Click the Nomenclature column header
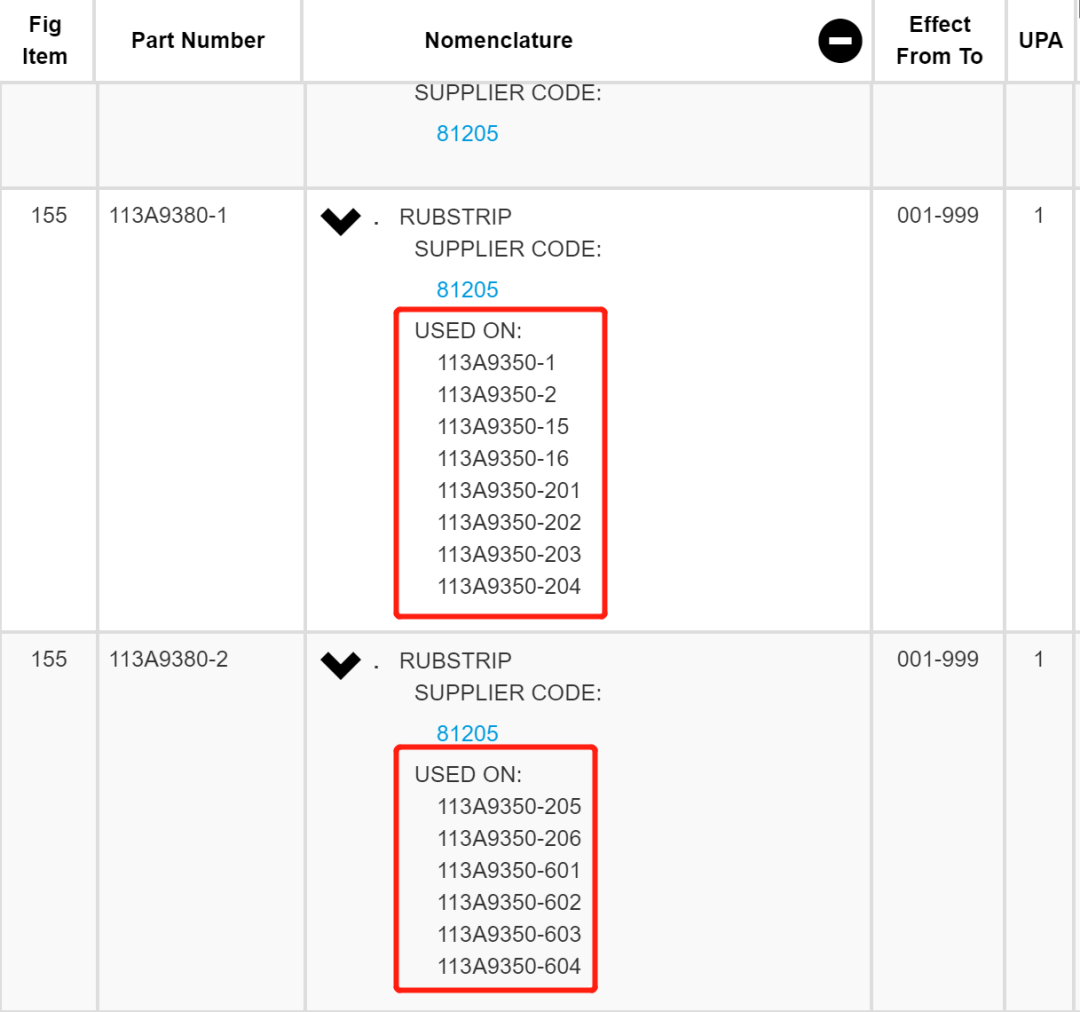Viewport: 1080px width, 1012px height. click(x=499, y=41)
